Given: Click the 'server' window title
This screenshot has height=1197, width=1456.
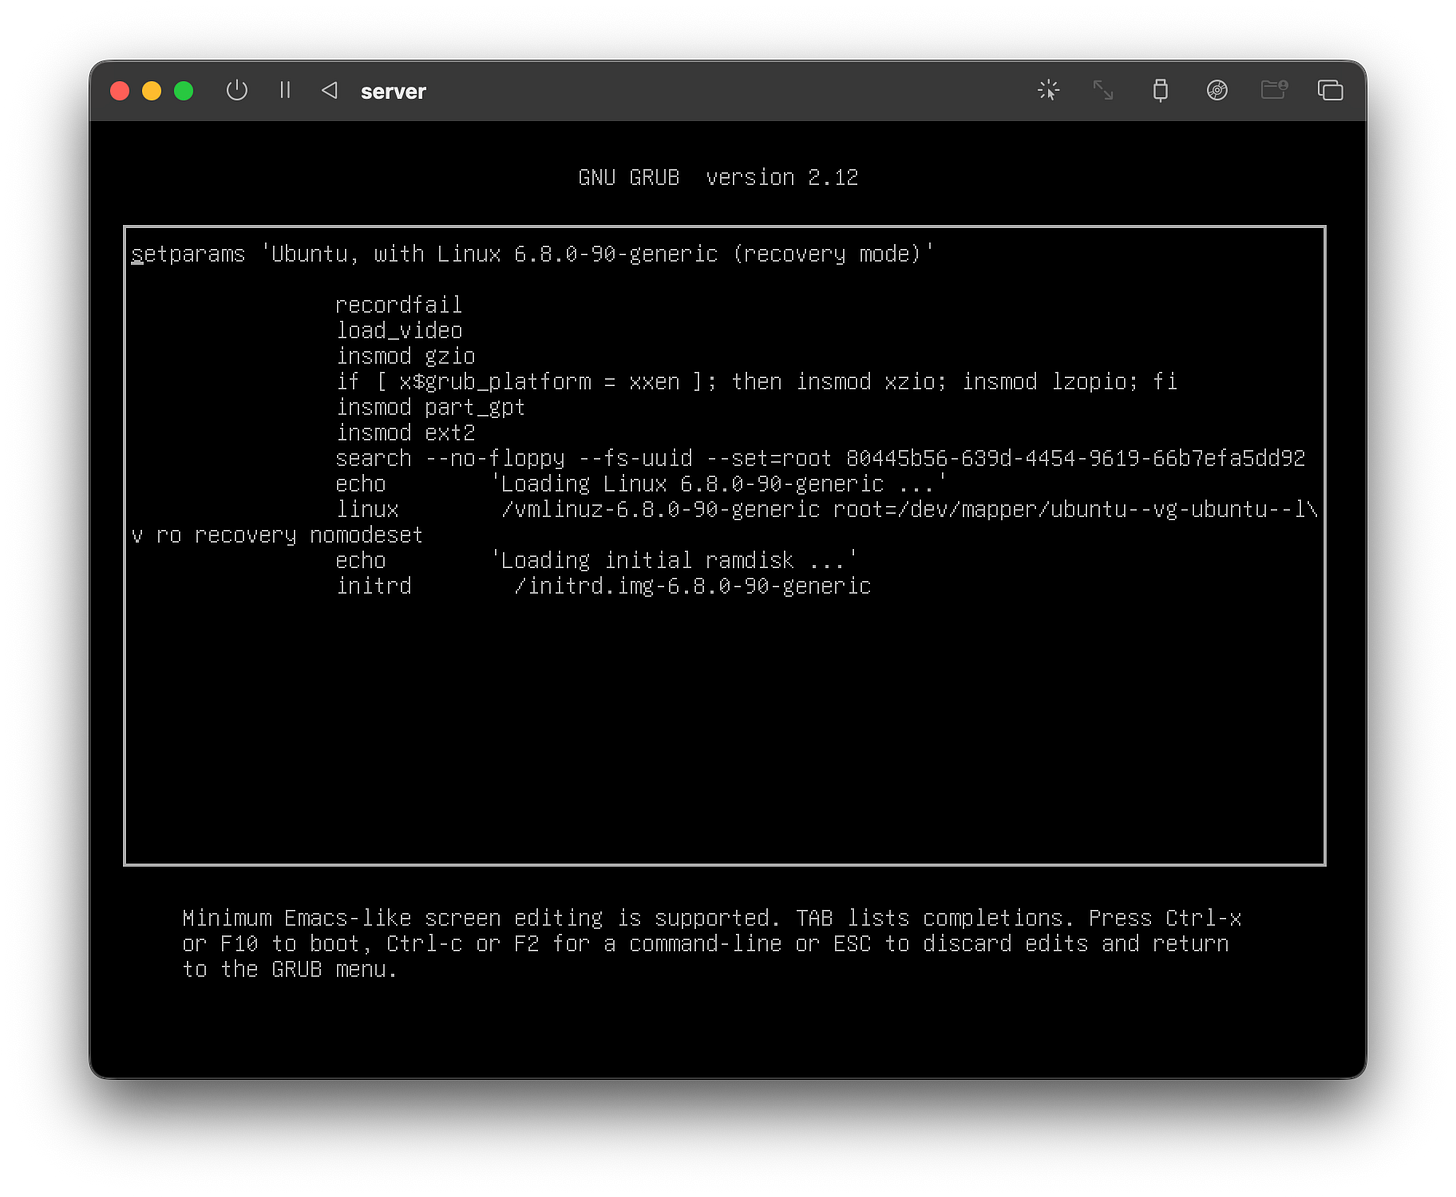Looking at the screenshot, I should (393, 92).
